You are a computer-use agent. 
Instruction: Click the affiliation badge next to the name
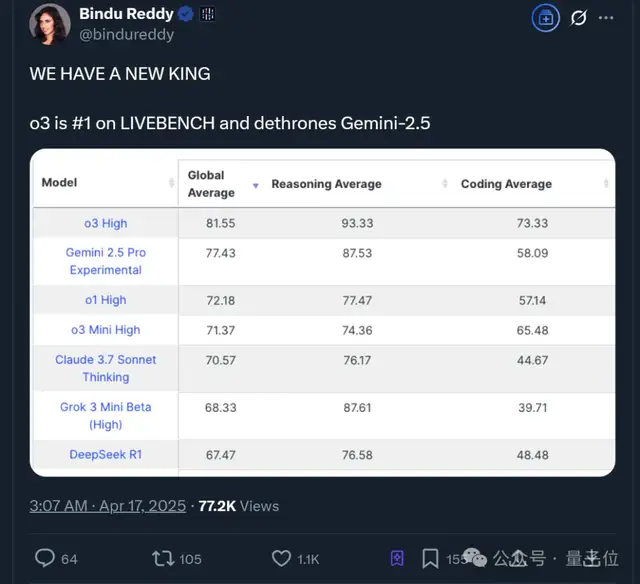point(208,14)
